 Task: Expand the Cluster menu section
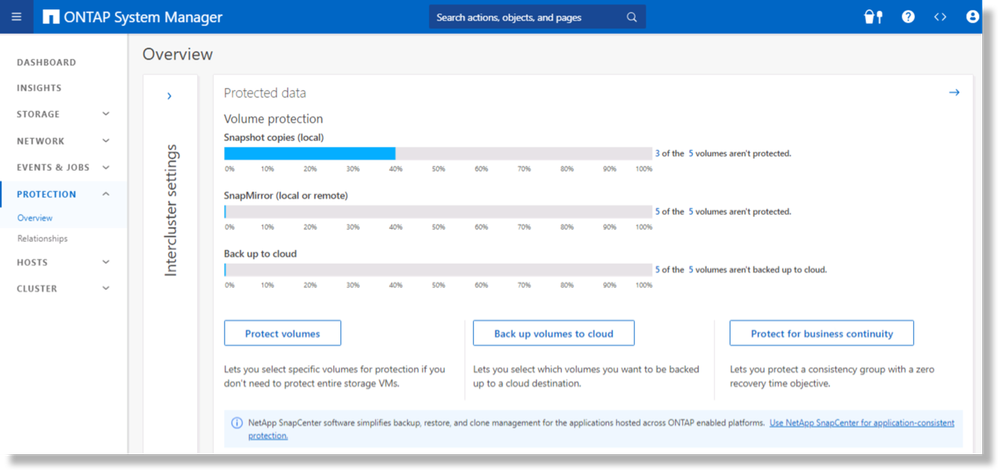click(x=106, y=289)
